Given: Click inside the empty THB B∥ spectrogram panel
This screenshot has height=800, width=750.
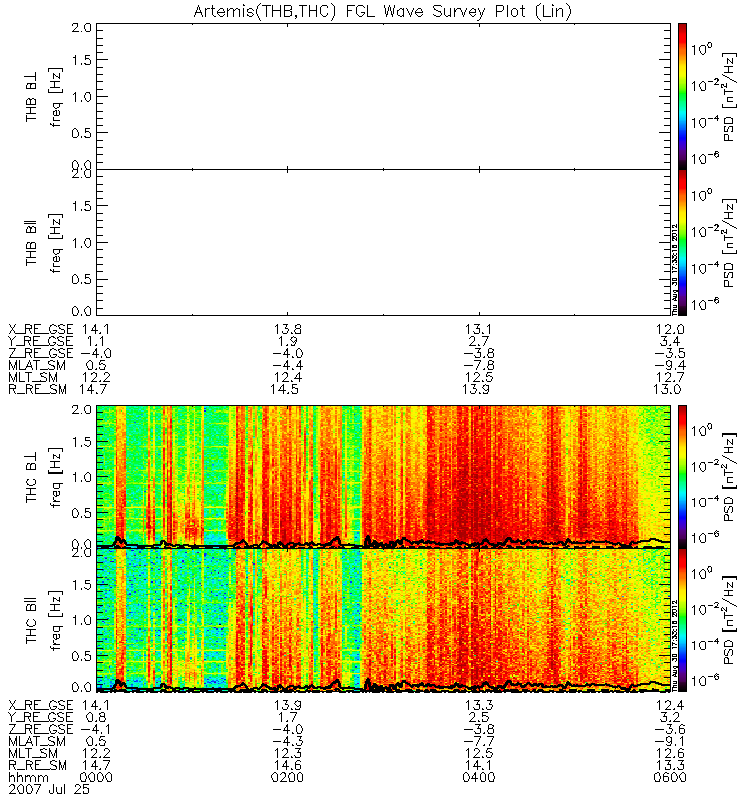Looking at the screenshot, I should [x=383, y=242].
